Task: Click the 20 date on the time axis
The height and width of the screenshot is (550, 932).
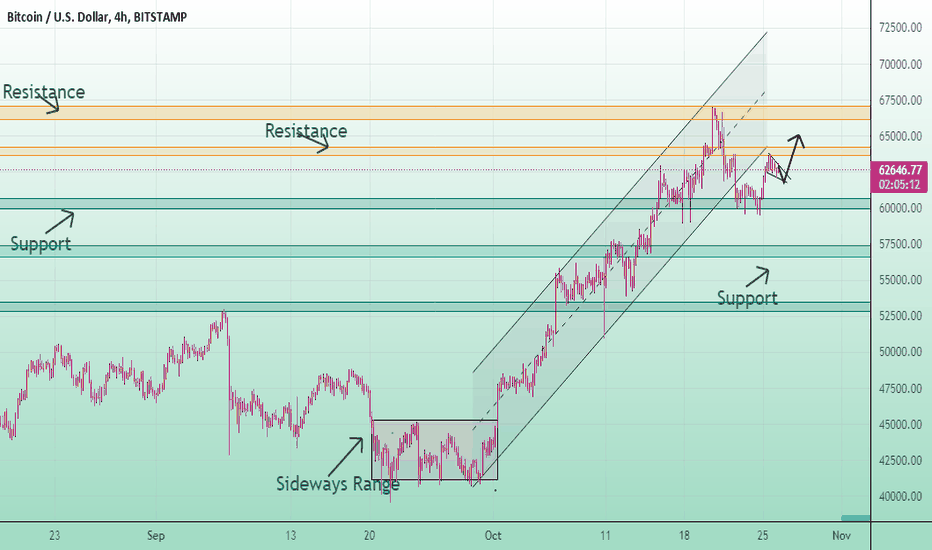Action: (x=369, y=536)
